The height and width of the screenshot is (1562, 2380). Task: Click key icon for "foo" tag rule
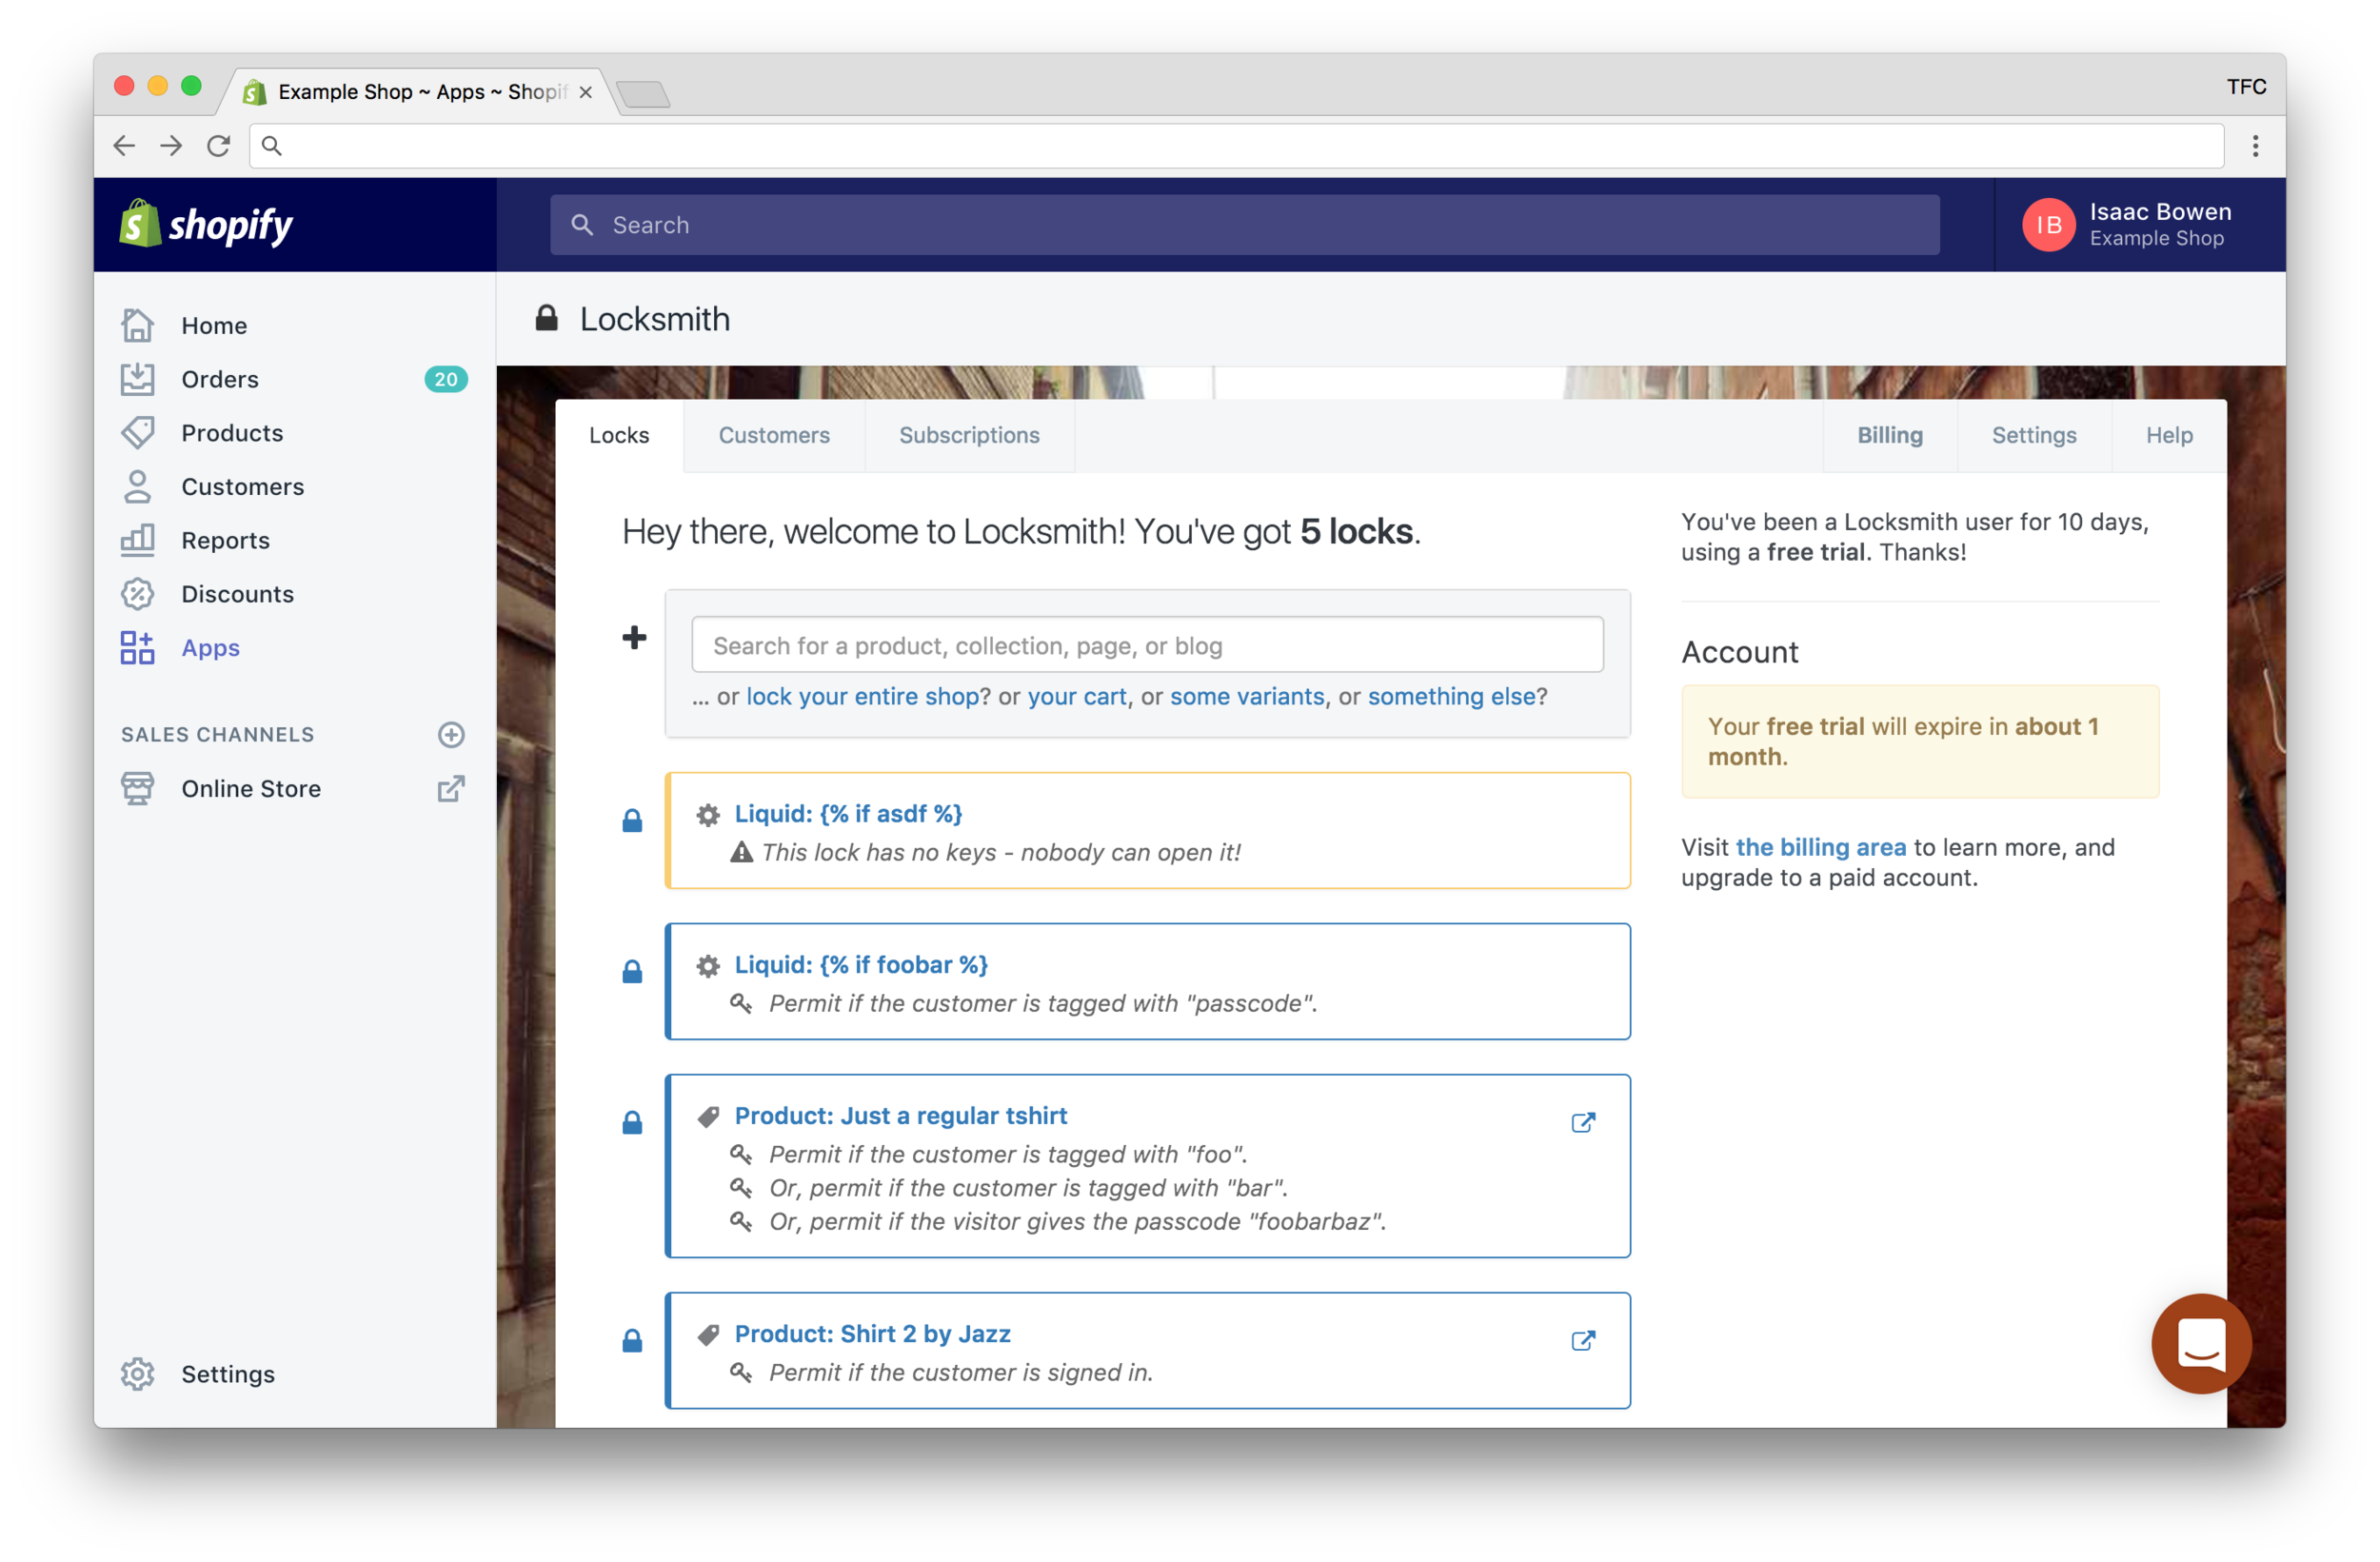(x=741, y=1154)
